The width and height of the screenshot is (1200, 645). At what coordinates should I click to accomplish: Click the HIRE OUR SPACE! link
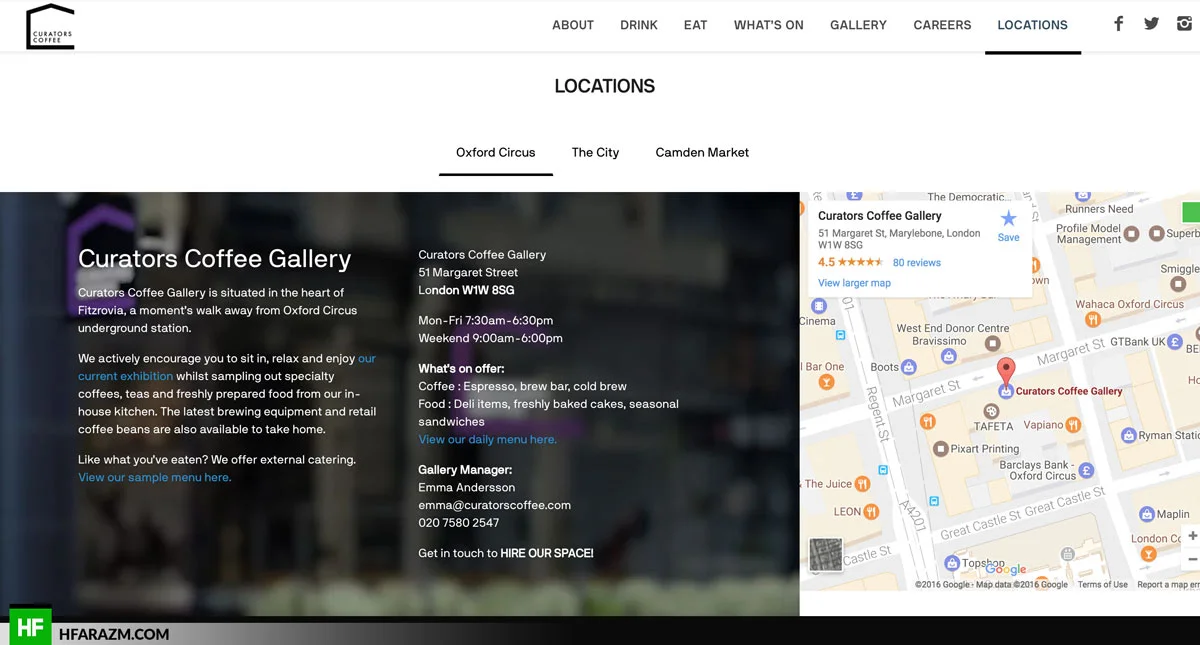pyautogui.click(x=547, y=553)
